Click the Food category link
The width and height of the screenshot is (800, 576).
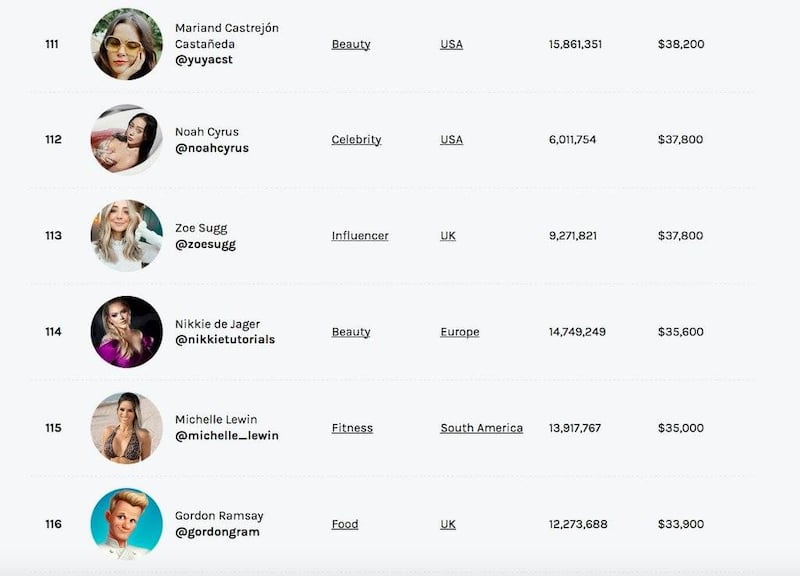[x=345, y=524]
